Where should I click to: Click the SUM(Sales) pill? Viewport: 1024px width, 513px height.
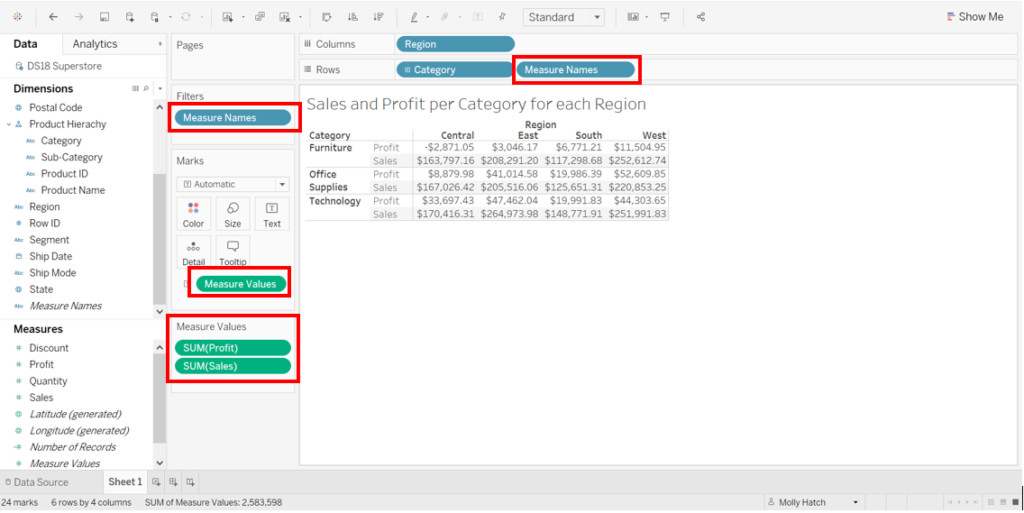232,365
